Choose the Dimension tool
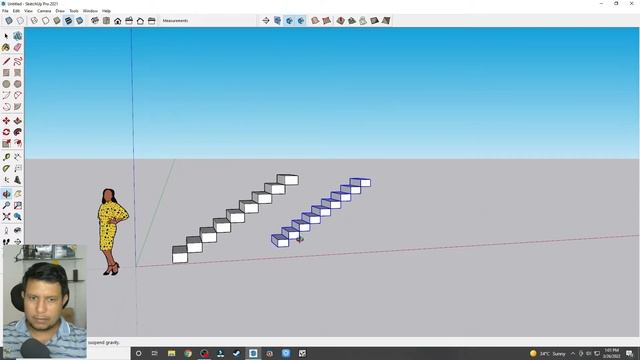This screenshot has height=360, width=640. pos(18,157)
